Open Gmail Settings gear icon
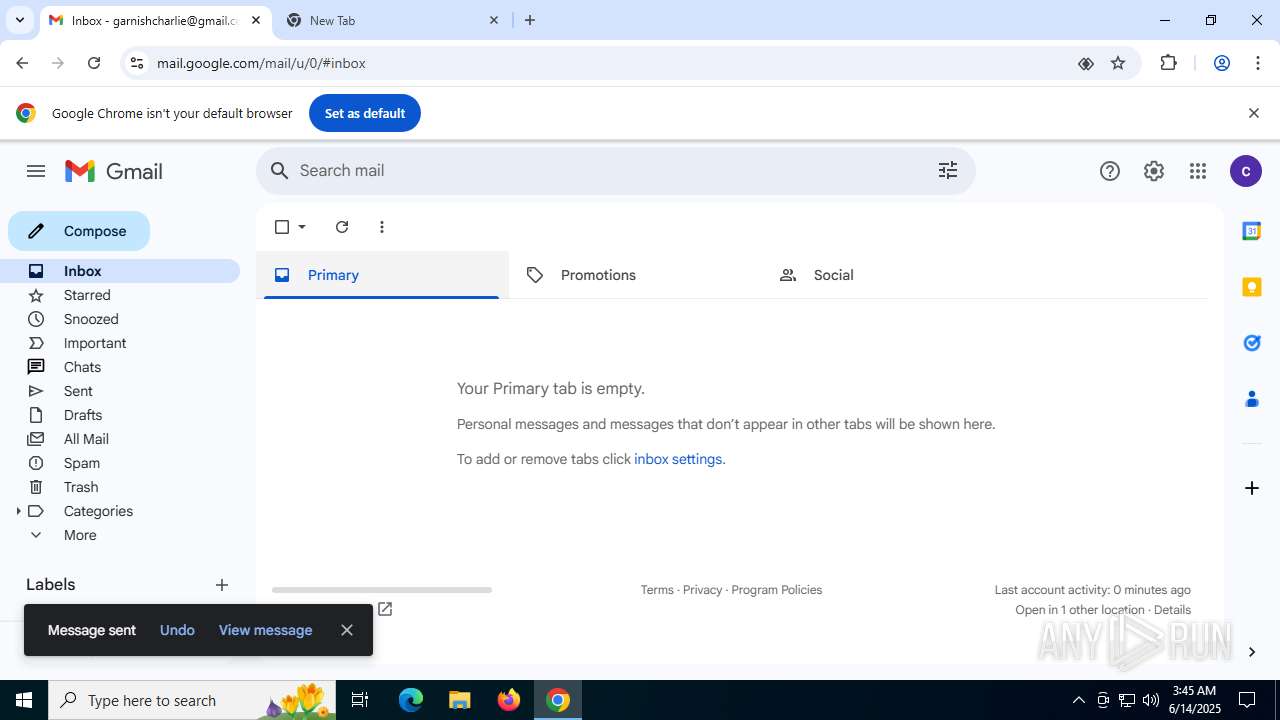Screen dimensions: 1280x720 click(1154, 171)
